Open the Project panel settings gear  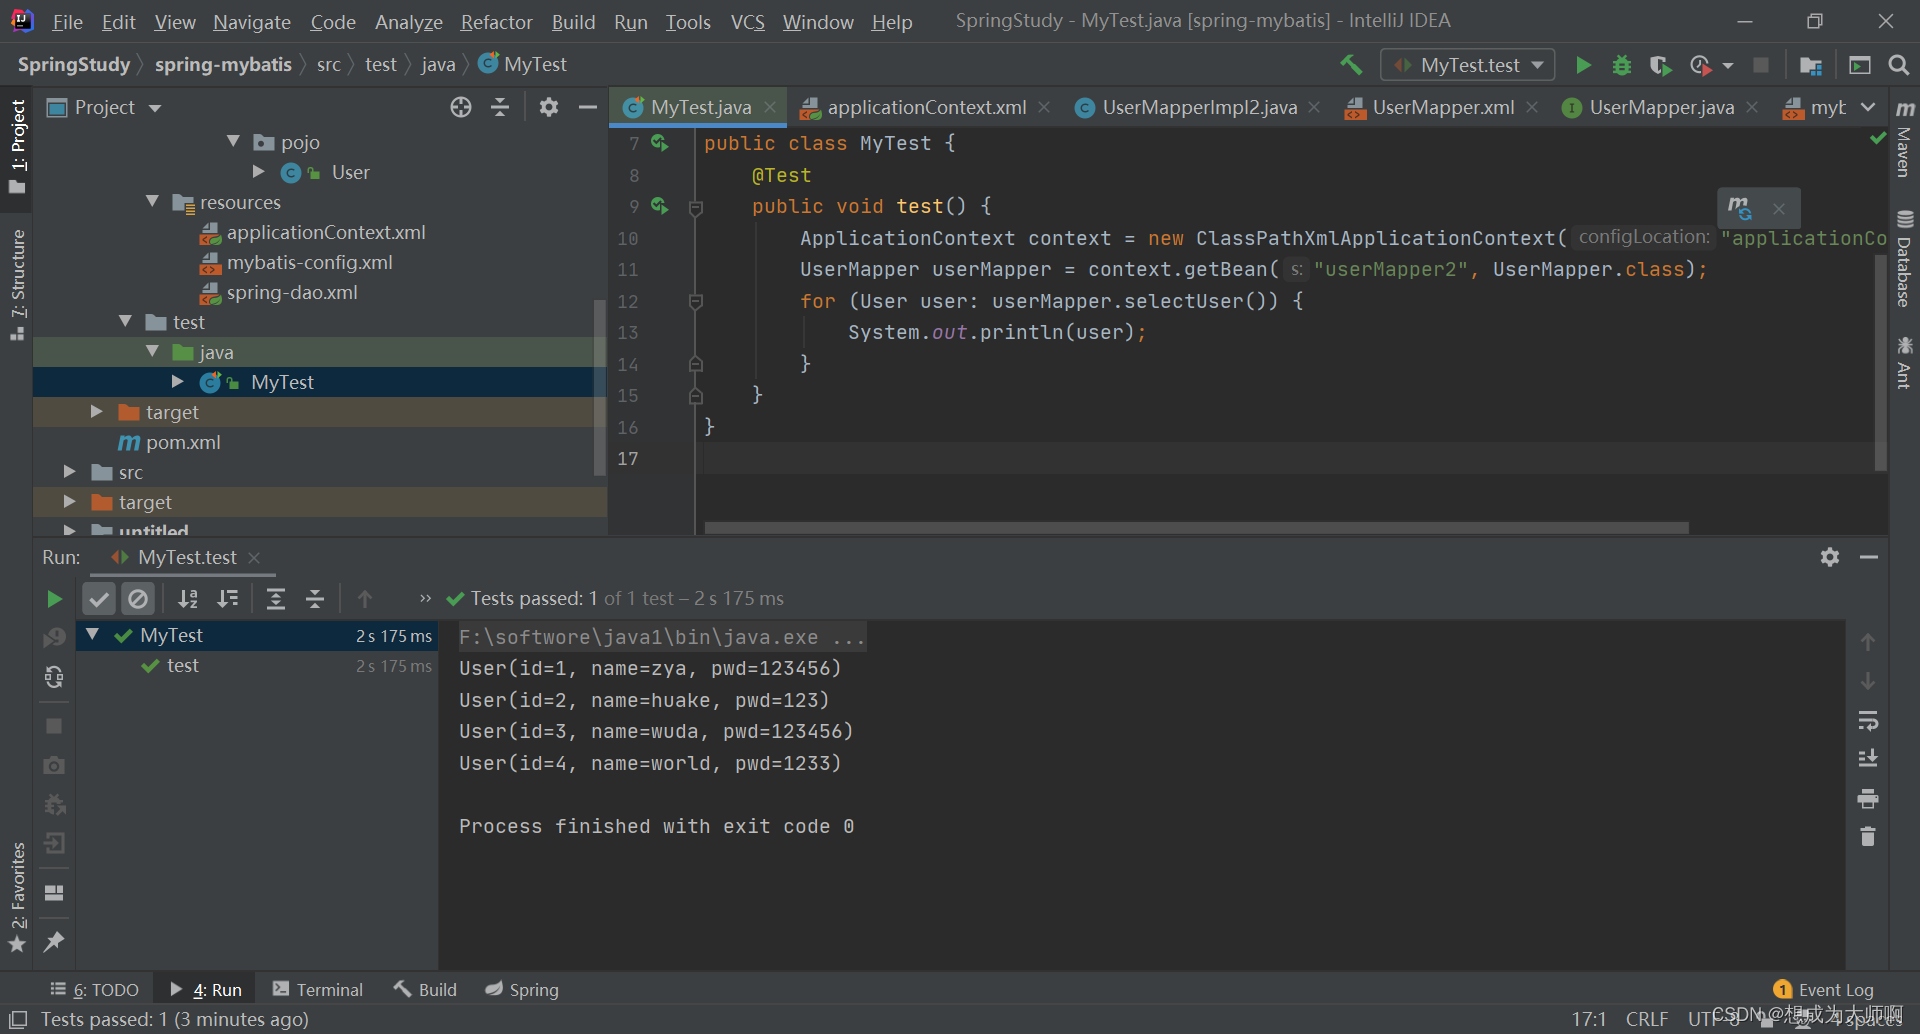pyautogui.click(x=548, y=107)
